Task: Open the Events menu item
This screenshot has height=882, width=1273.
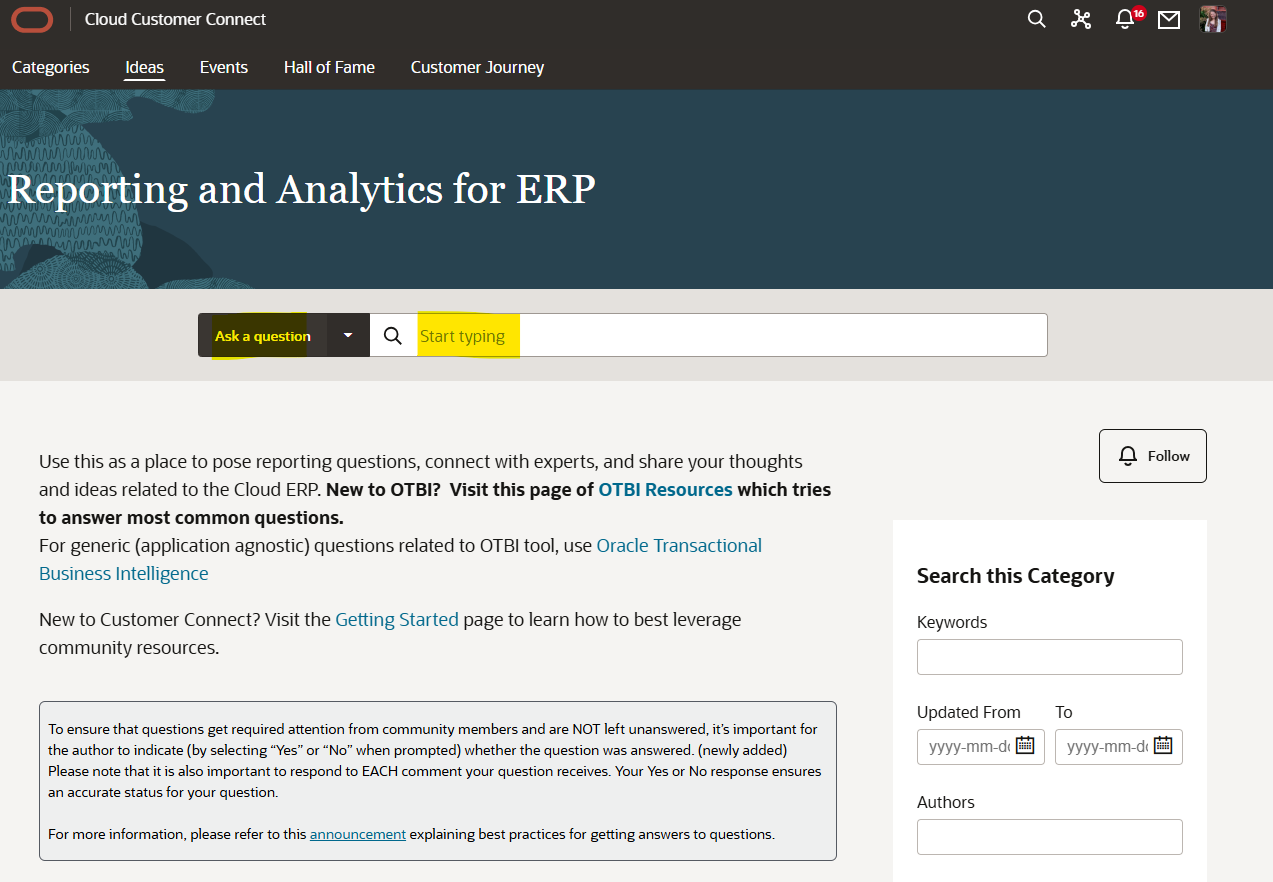Action: click(x=224, y=67)
